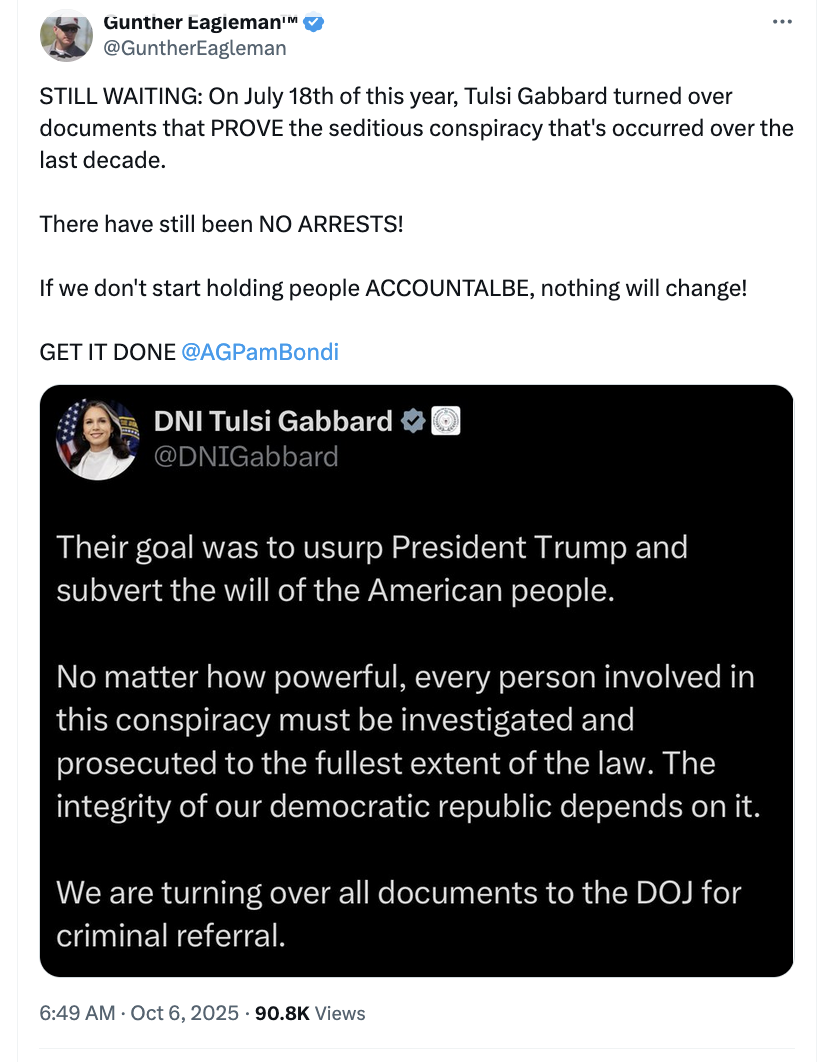Click the @DNIGabbard handle
834x1062 pixels.
pyautogui.click(x=246, y=457)
